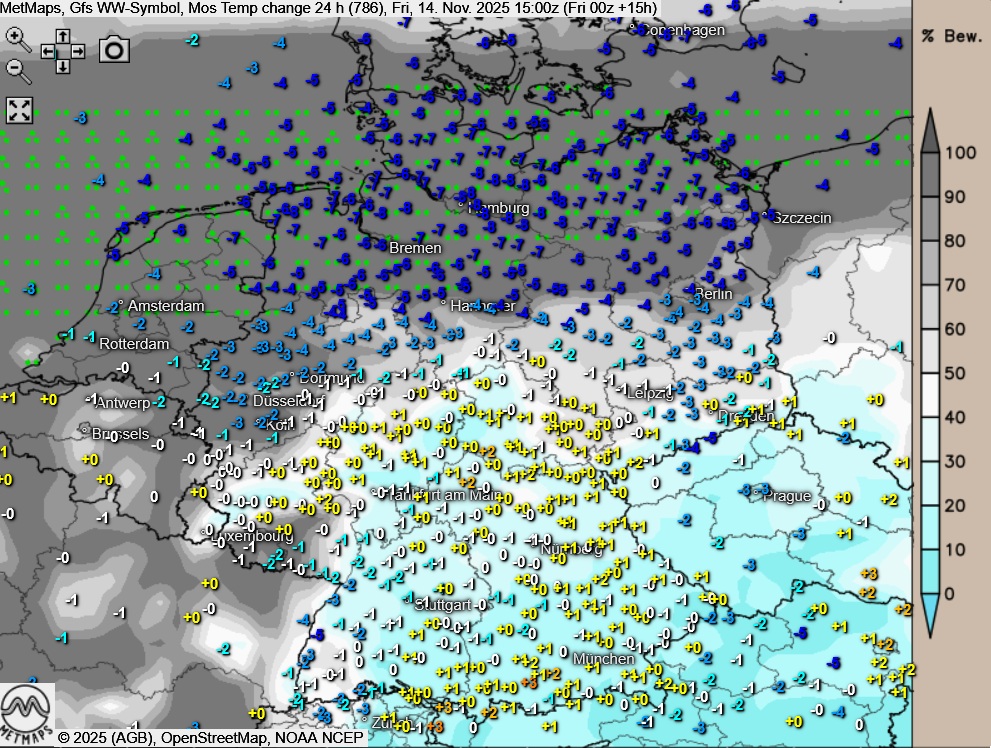Image resolution: width=991 pixels, height=748 pixels.
Task: Pan the map left with arrow button
Action: click(x=48, y=50)
